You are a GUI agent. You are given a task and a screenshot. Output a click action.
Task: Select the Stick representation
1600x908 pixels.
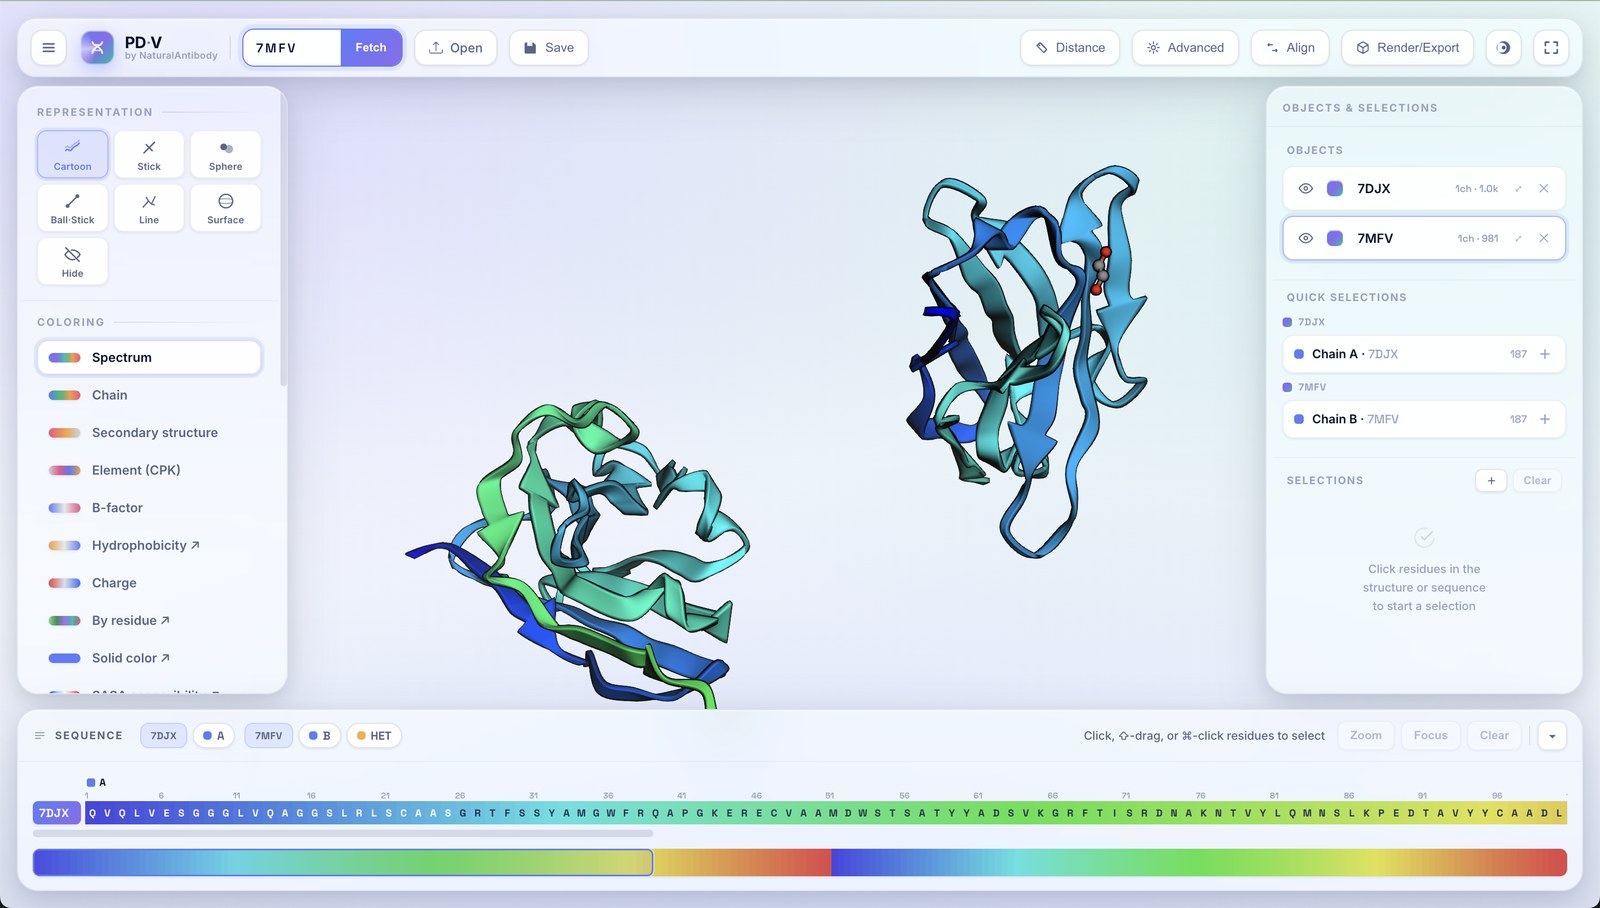pos(149,155)
